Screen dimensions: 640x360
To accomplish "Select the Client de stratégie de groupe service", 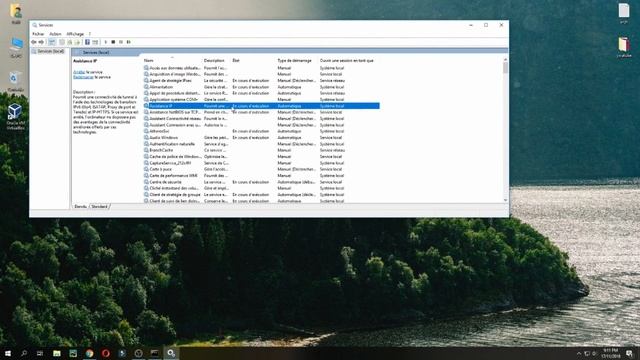I will (x=175, y=195).
